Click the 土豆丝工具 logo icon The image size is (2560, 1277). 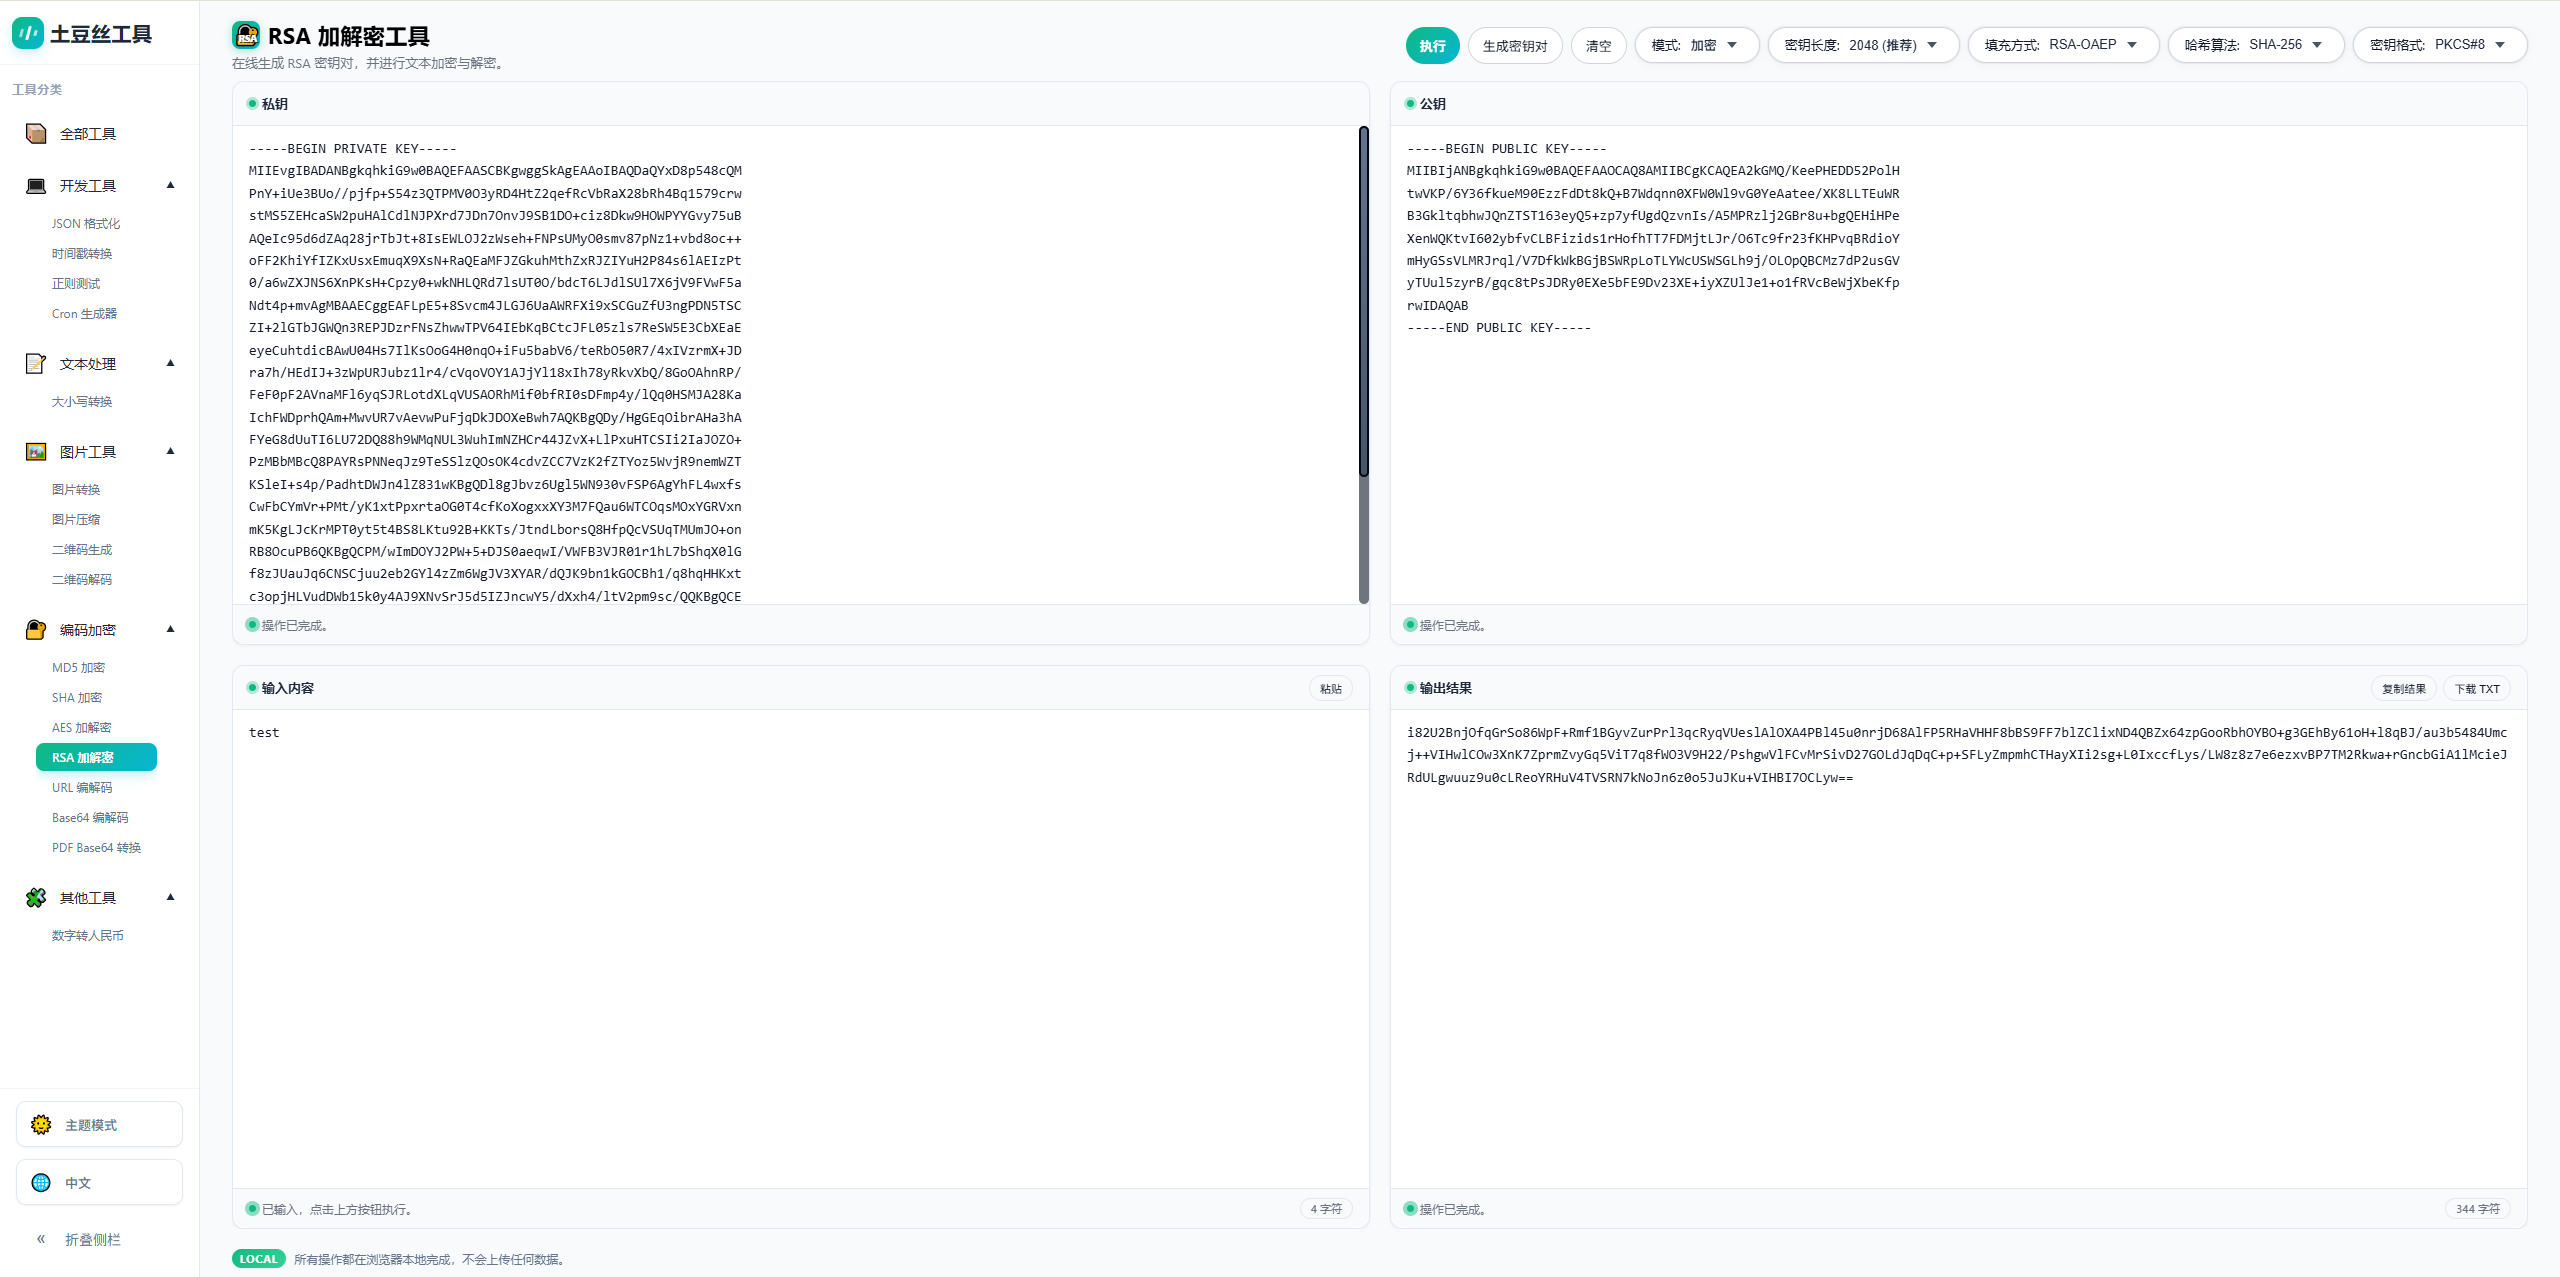point(27,33)
